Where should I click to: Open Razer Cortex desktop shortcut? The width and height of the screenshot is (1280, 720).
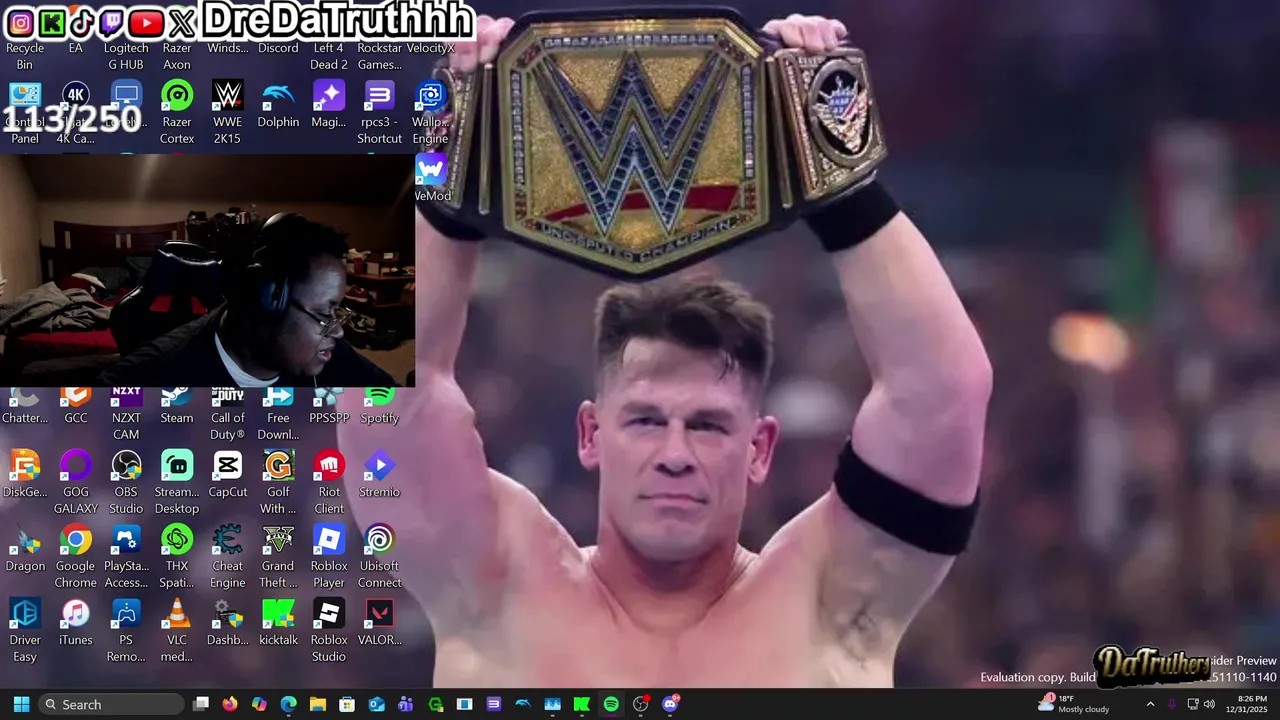point(177,113)
